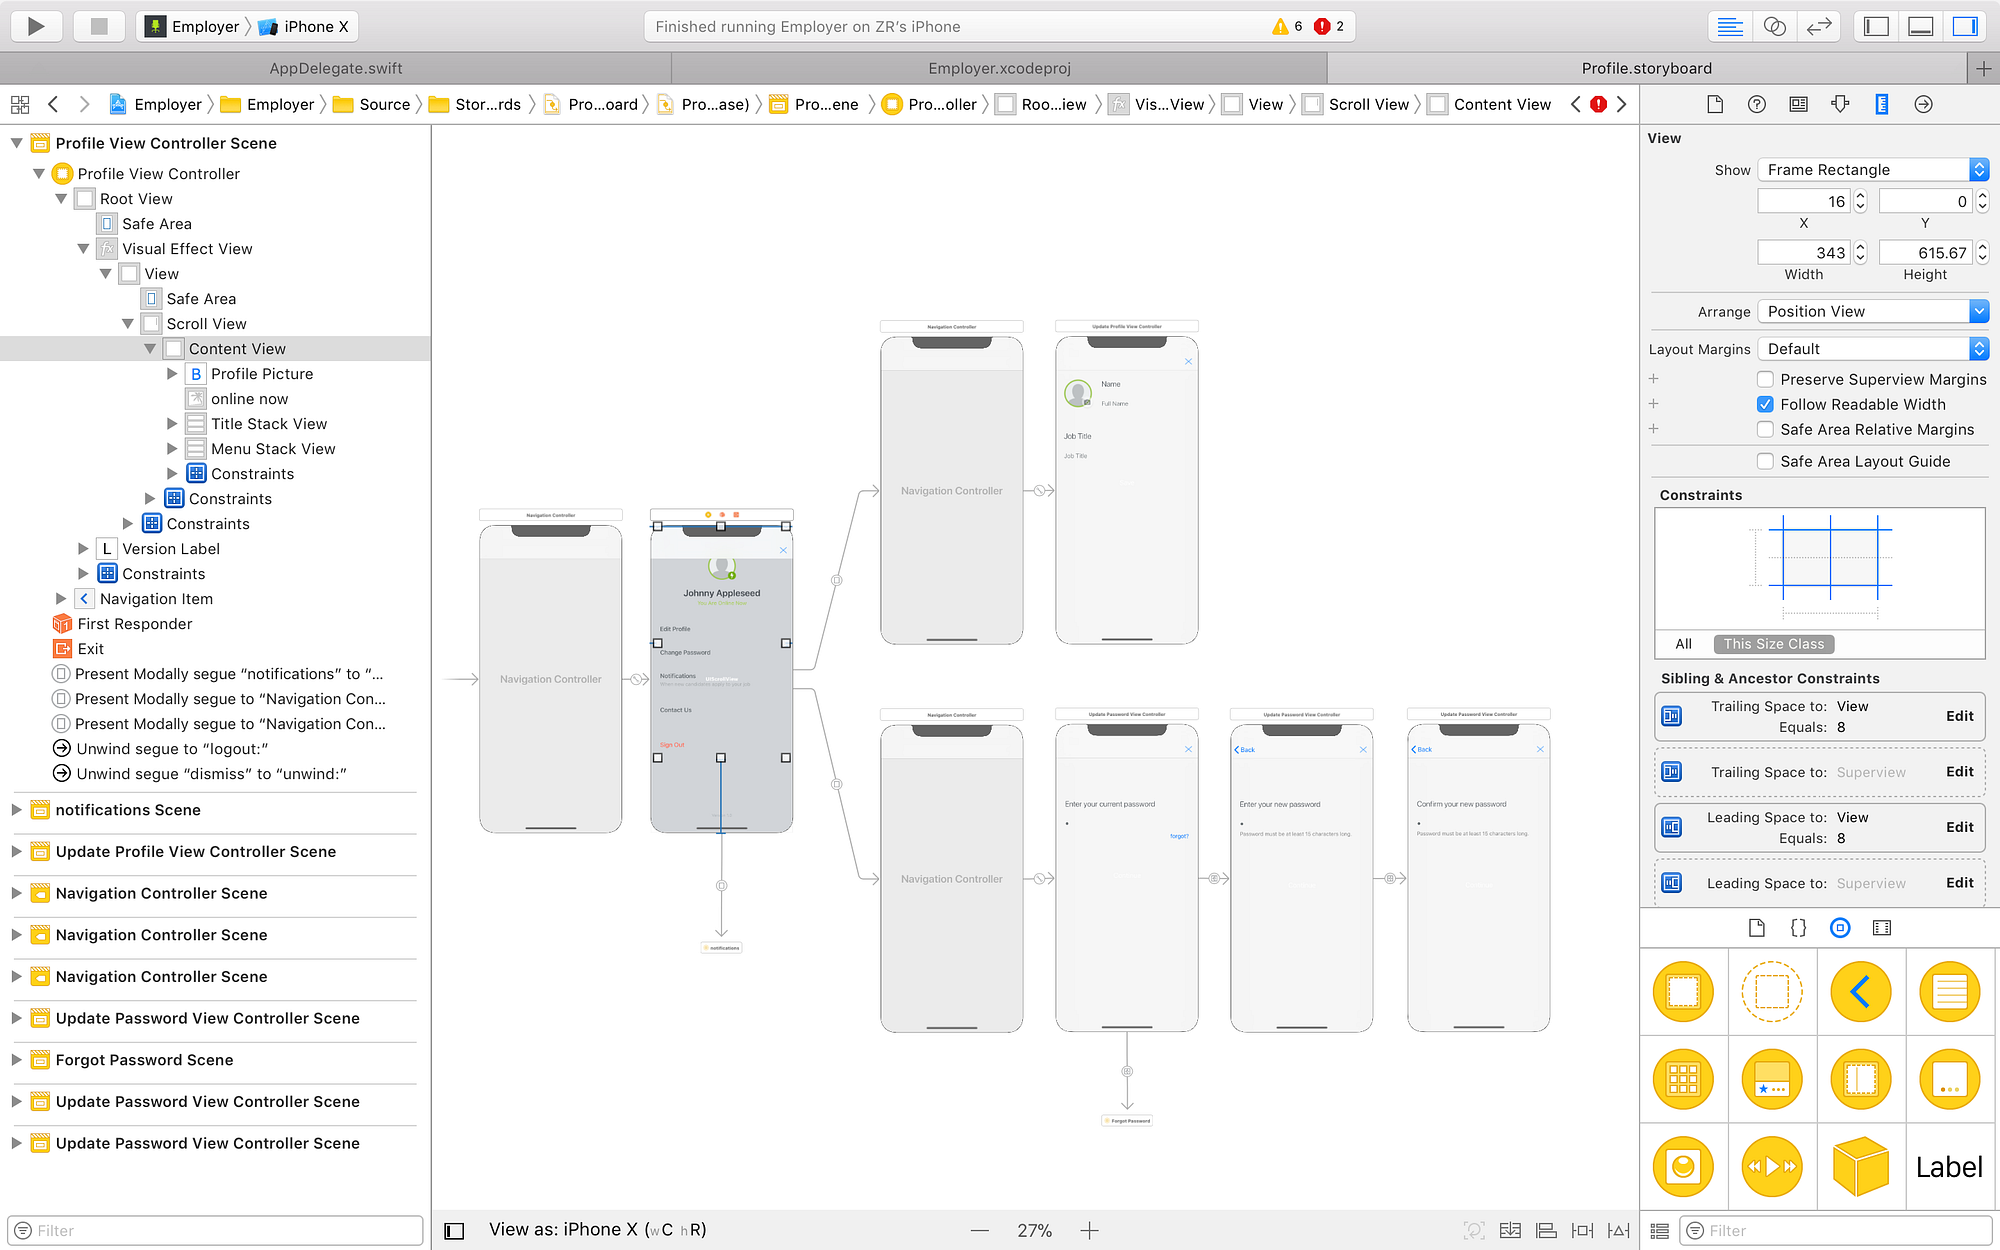Click the Stop button in toolbar
Viewport: 2000px width, 1250px height.
pos(98,26)
